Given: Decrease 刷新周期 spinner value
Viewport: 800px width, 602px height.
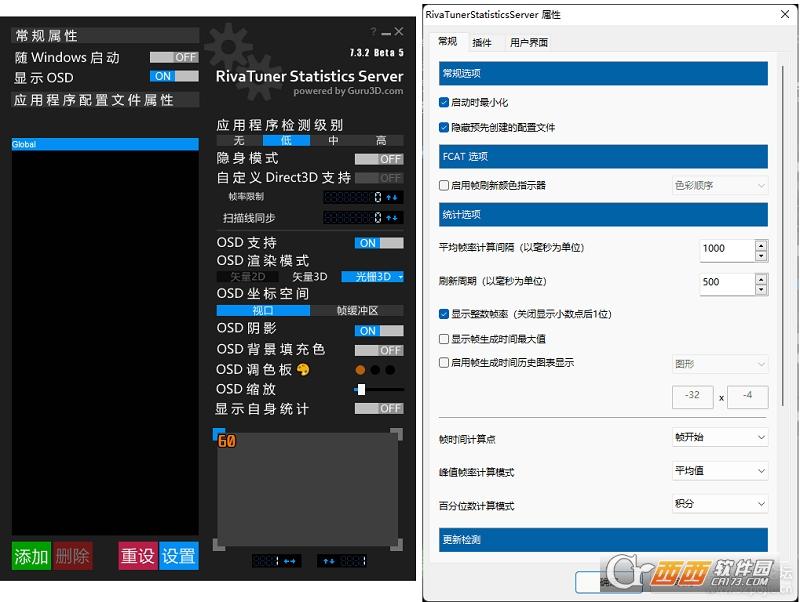Looking at the screenshot, I should click(761, 290).
